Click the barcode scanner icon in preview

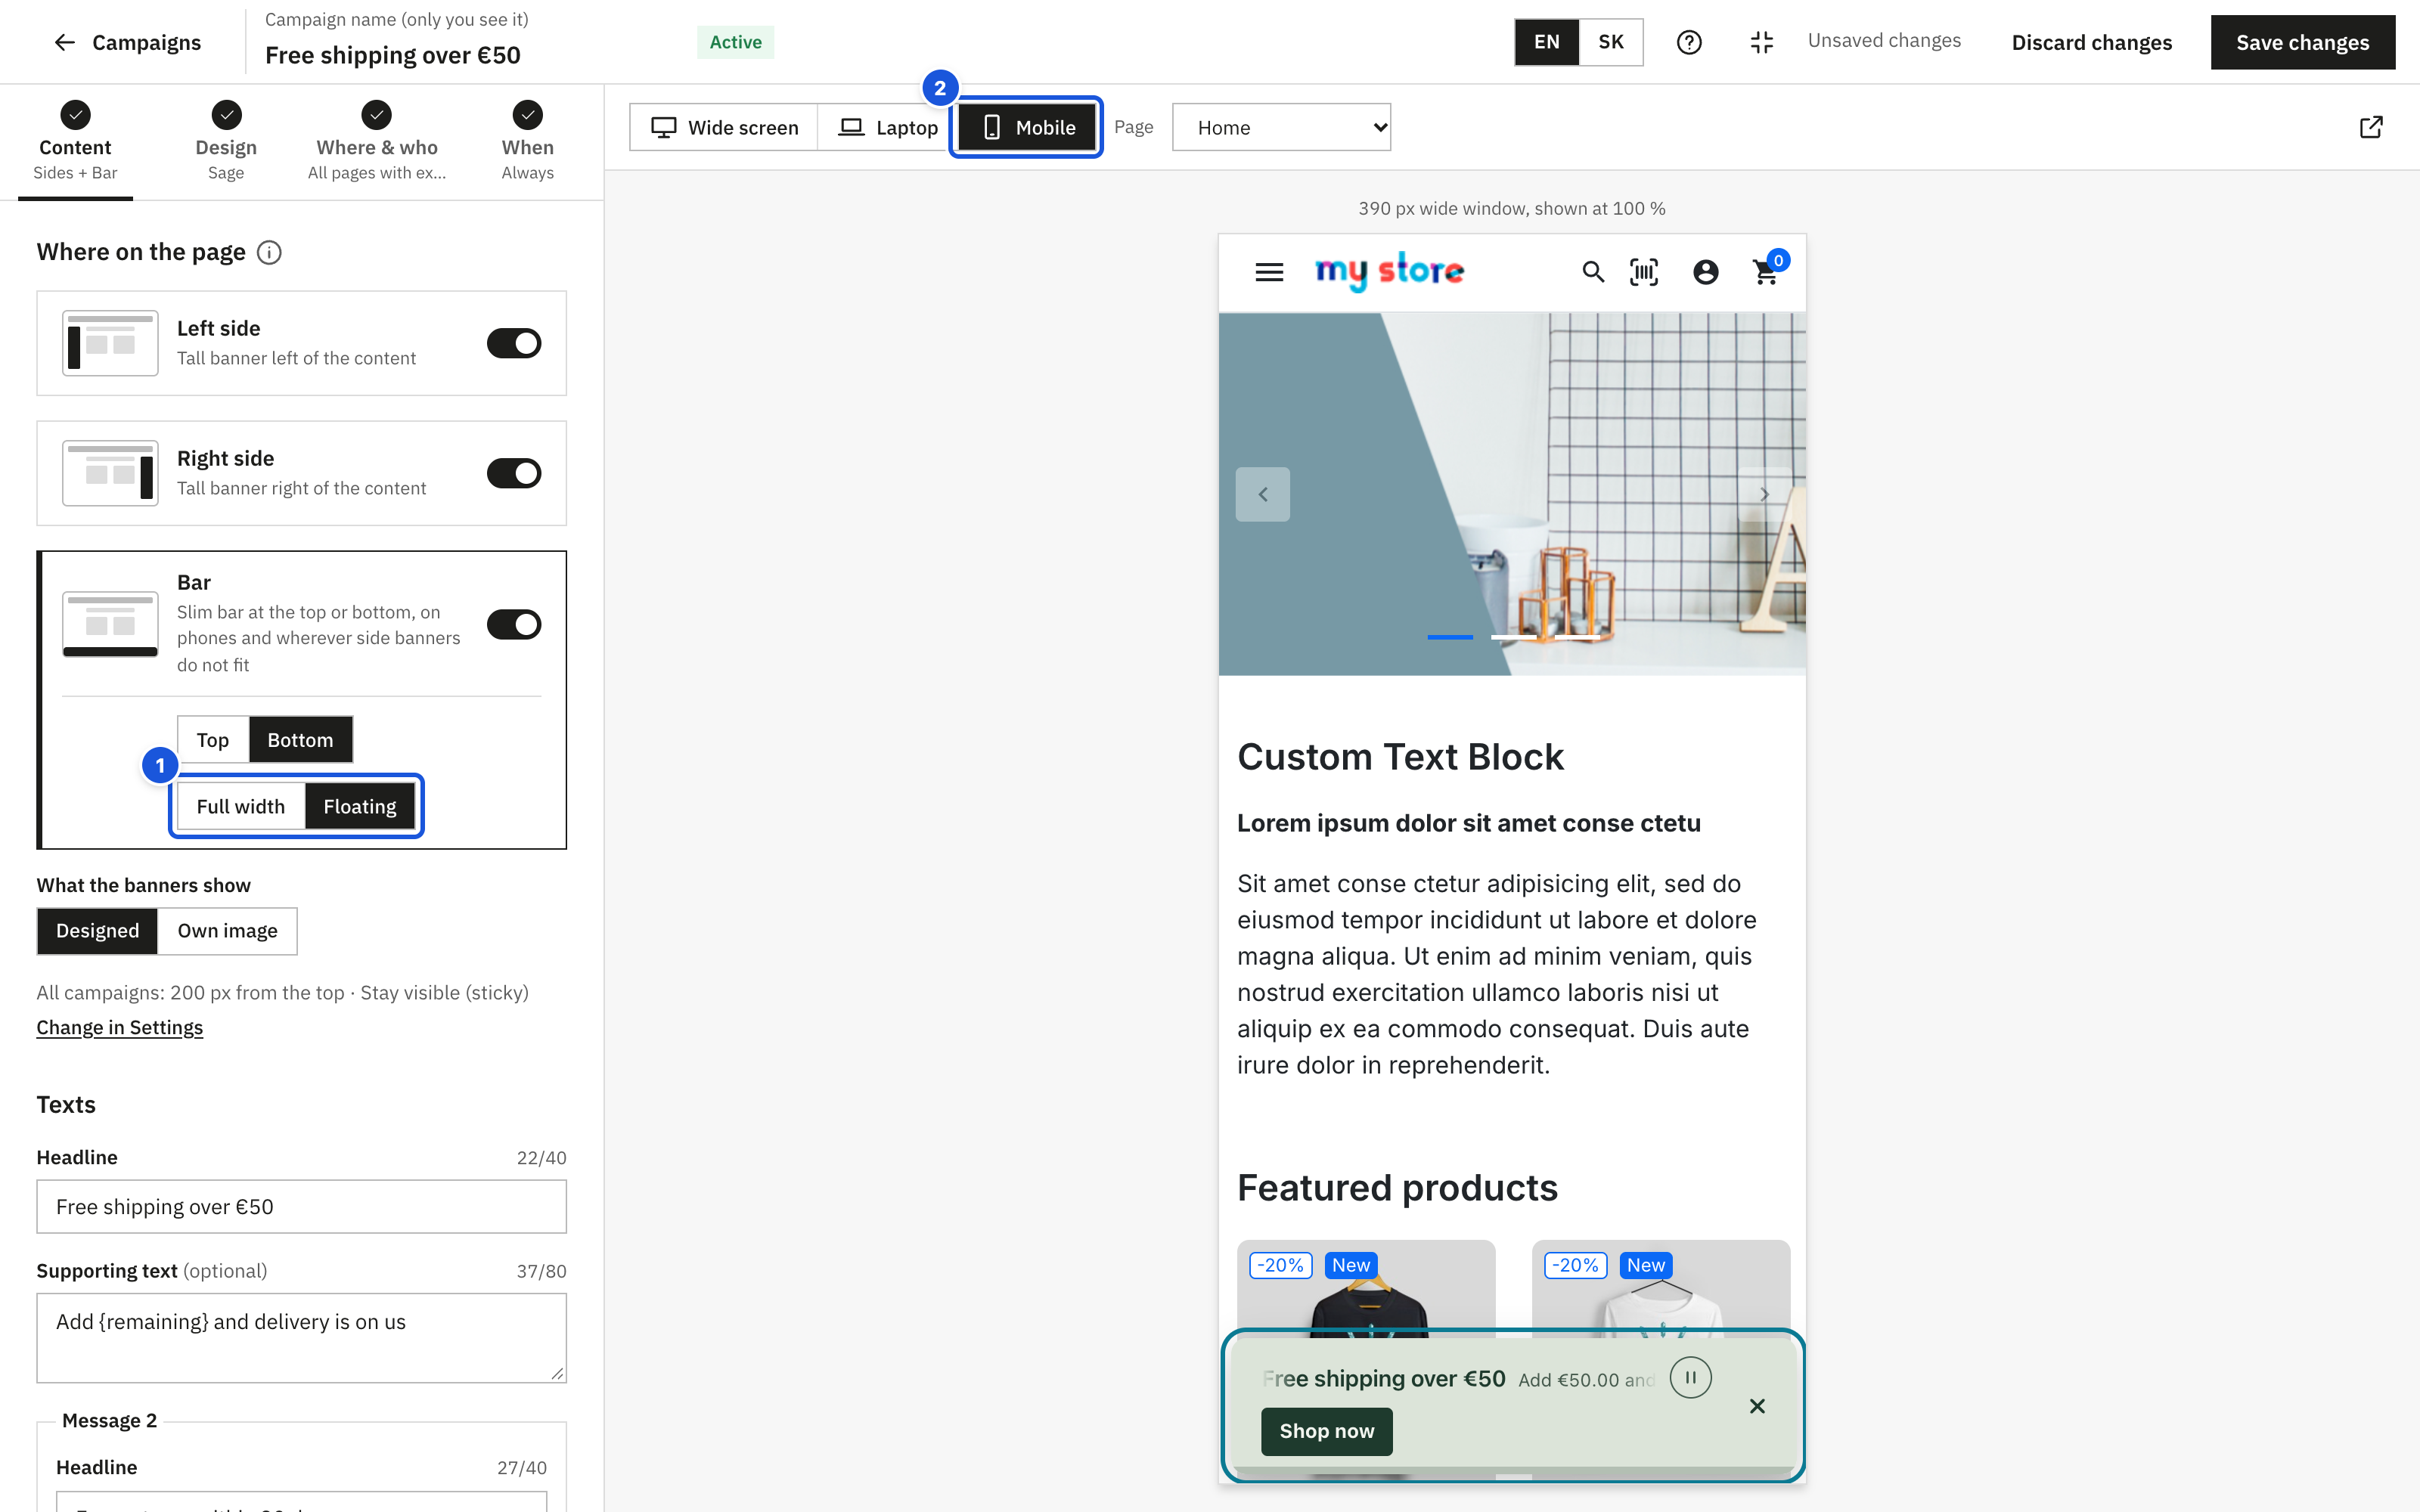pyautogui.click(x=1644, y=272)
